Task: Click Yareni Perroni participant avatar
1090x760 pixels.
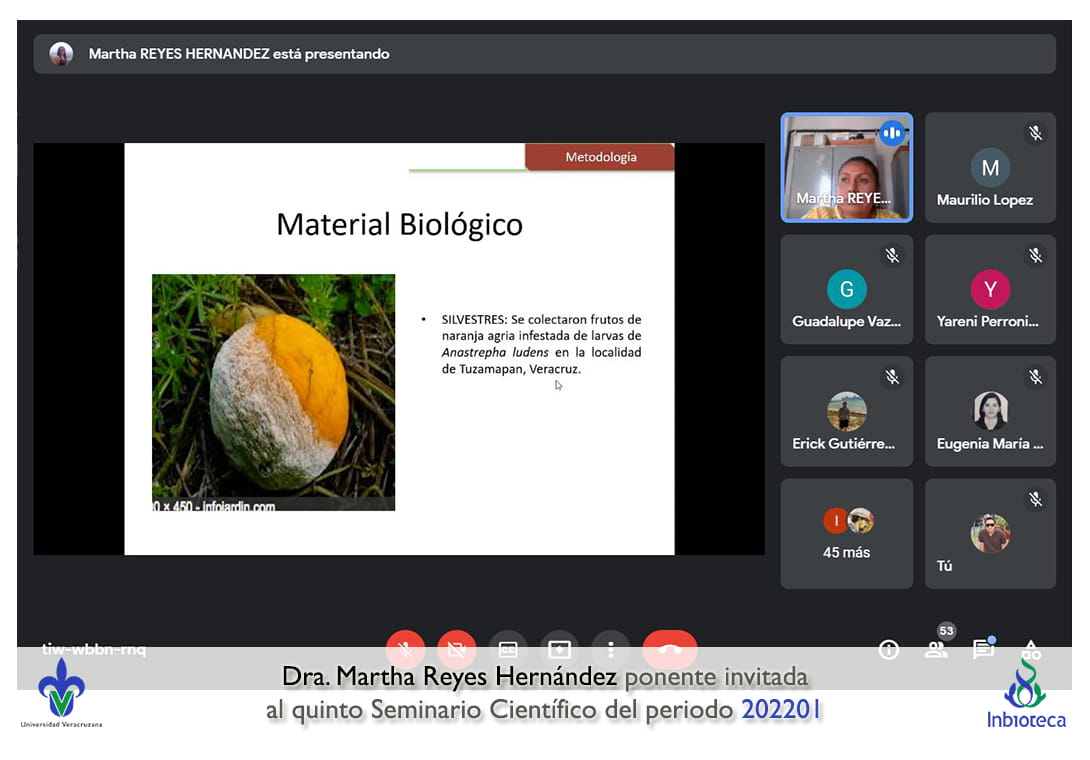Action: click(990, 290)
